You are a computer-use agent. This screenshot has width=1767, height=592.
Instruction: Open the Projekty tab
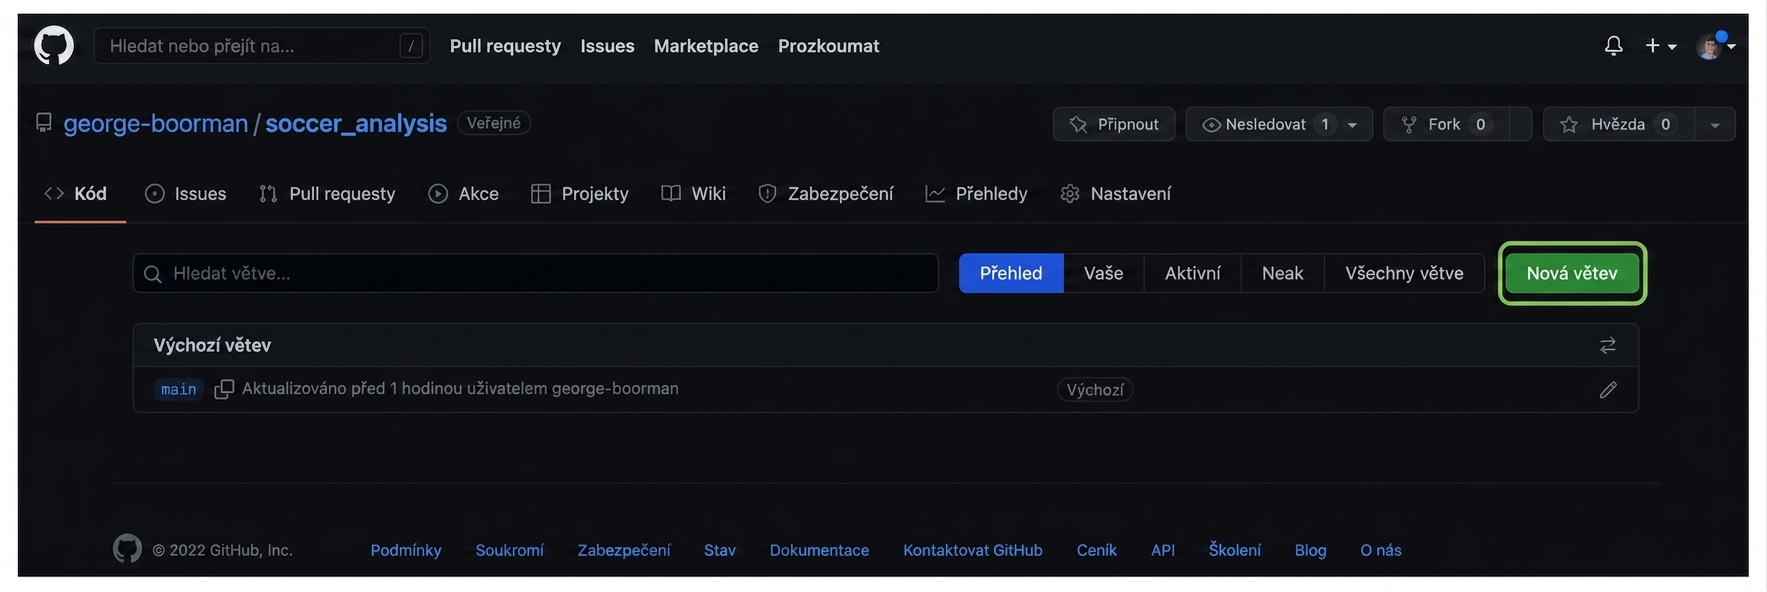[580, 193]
